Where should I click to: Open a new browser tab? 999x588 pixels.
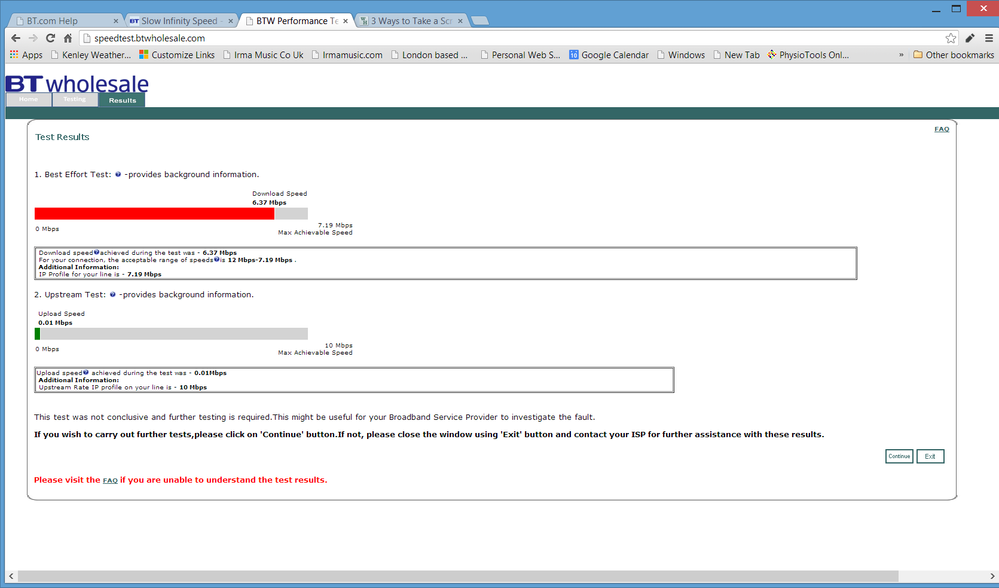click(x=480, y=21)
